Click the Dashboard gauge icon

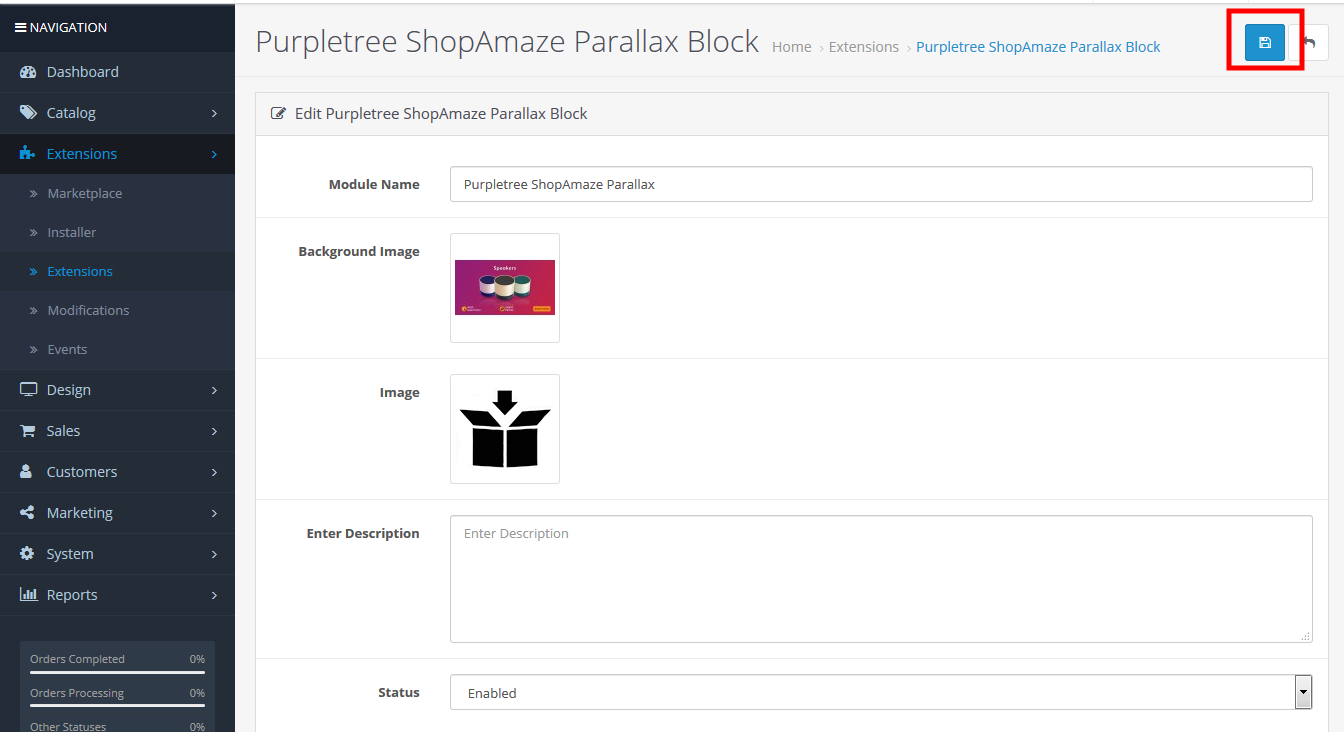tap(28, 72)
